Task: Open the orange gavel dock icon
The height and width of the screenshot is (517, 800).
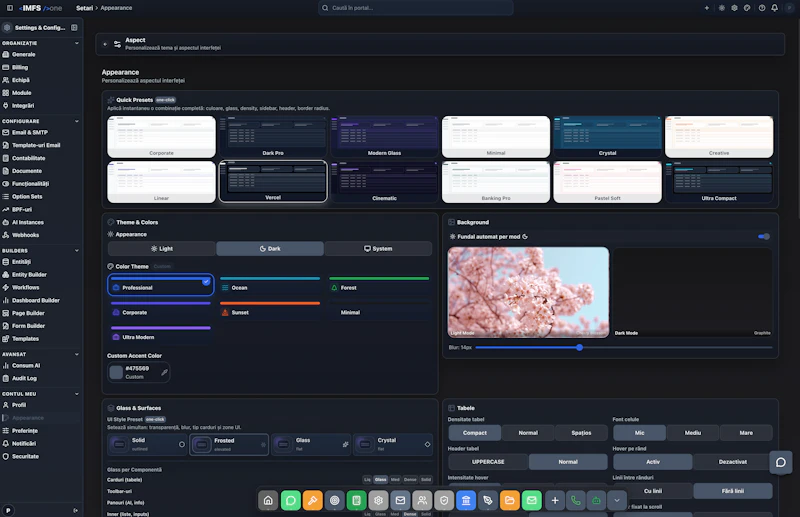Action: pos(312,501)
